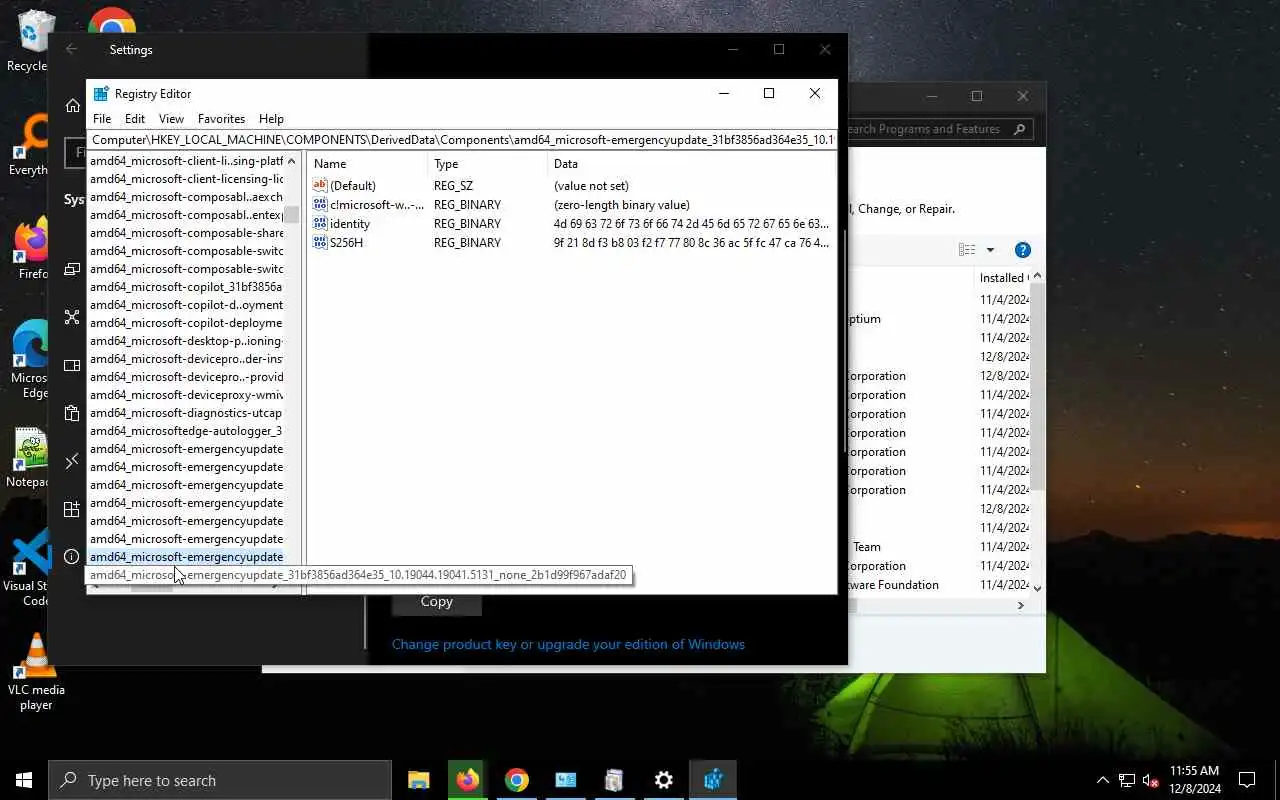Viewport: 1280px width, 800px height.
Task: Select the (Default) value icon in the Registry Editor
Action: pyautogui.click(x=320, y=185)
